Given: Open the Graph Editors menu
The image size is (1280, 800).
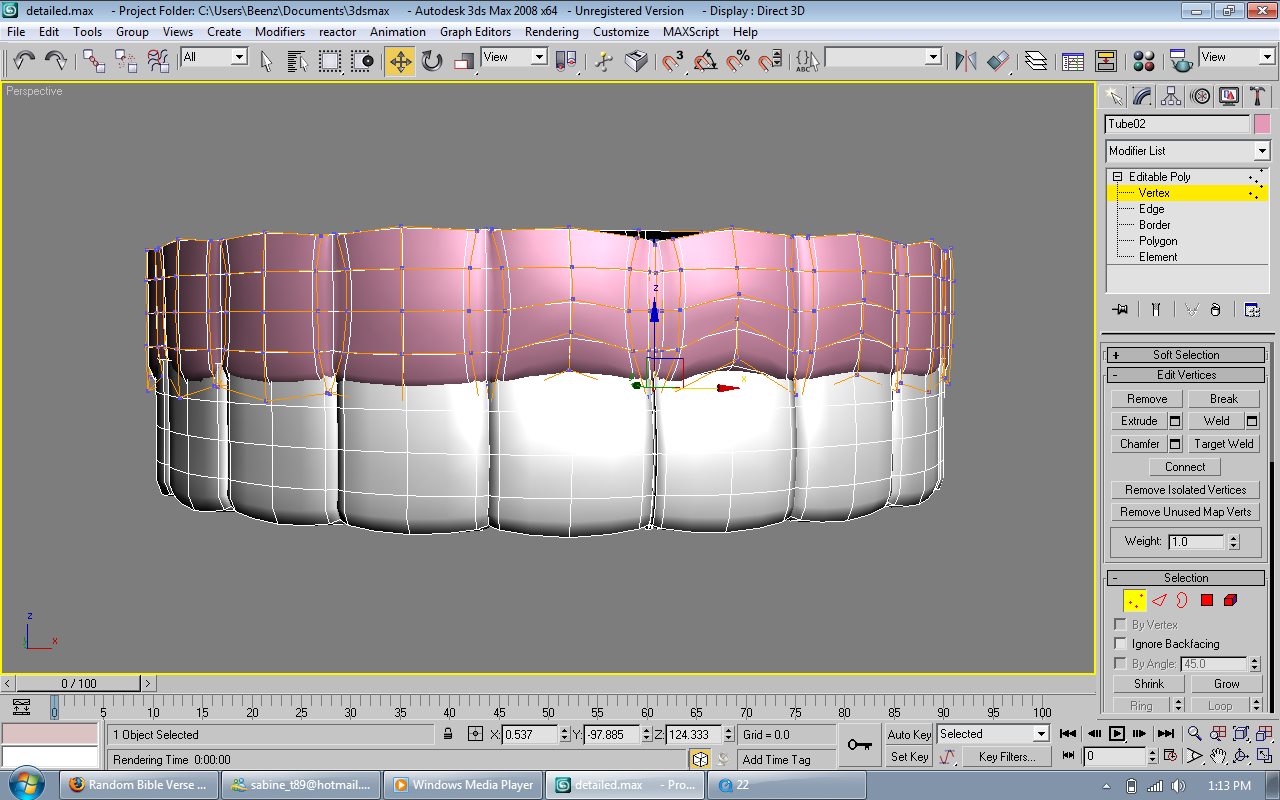Looking at the screenshot, I should 475,31.
